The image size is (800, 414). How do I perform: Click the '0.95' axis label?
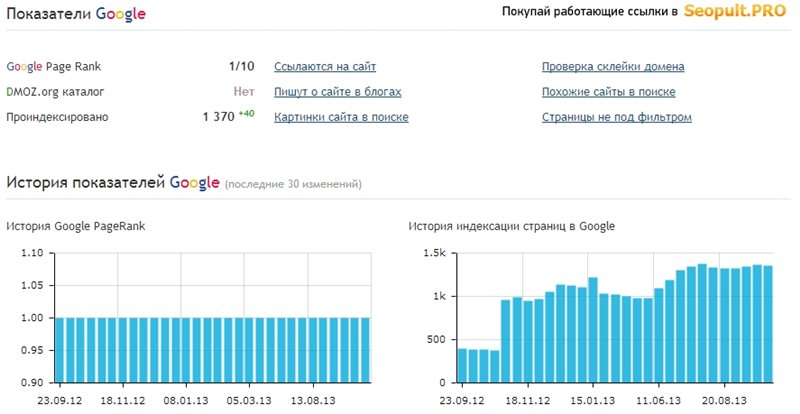[x=32, y=350]
